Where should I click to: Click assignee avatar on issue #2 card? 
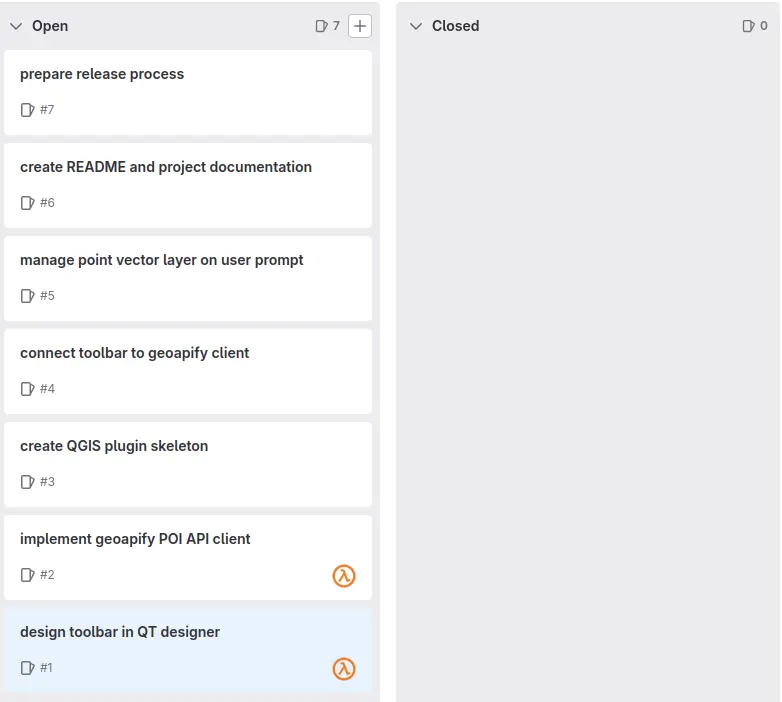pyautogui.click(x=344, y=575)
